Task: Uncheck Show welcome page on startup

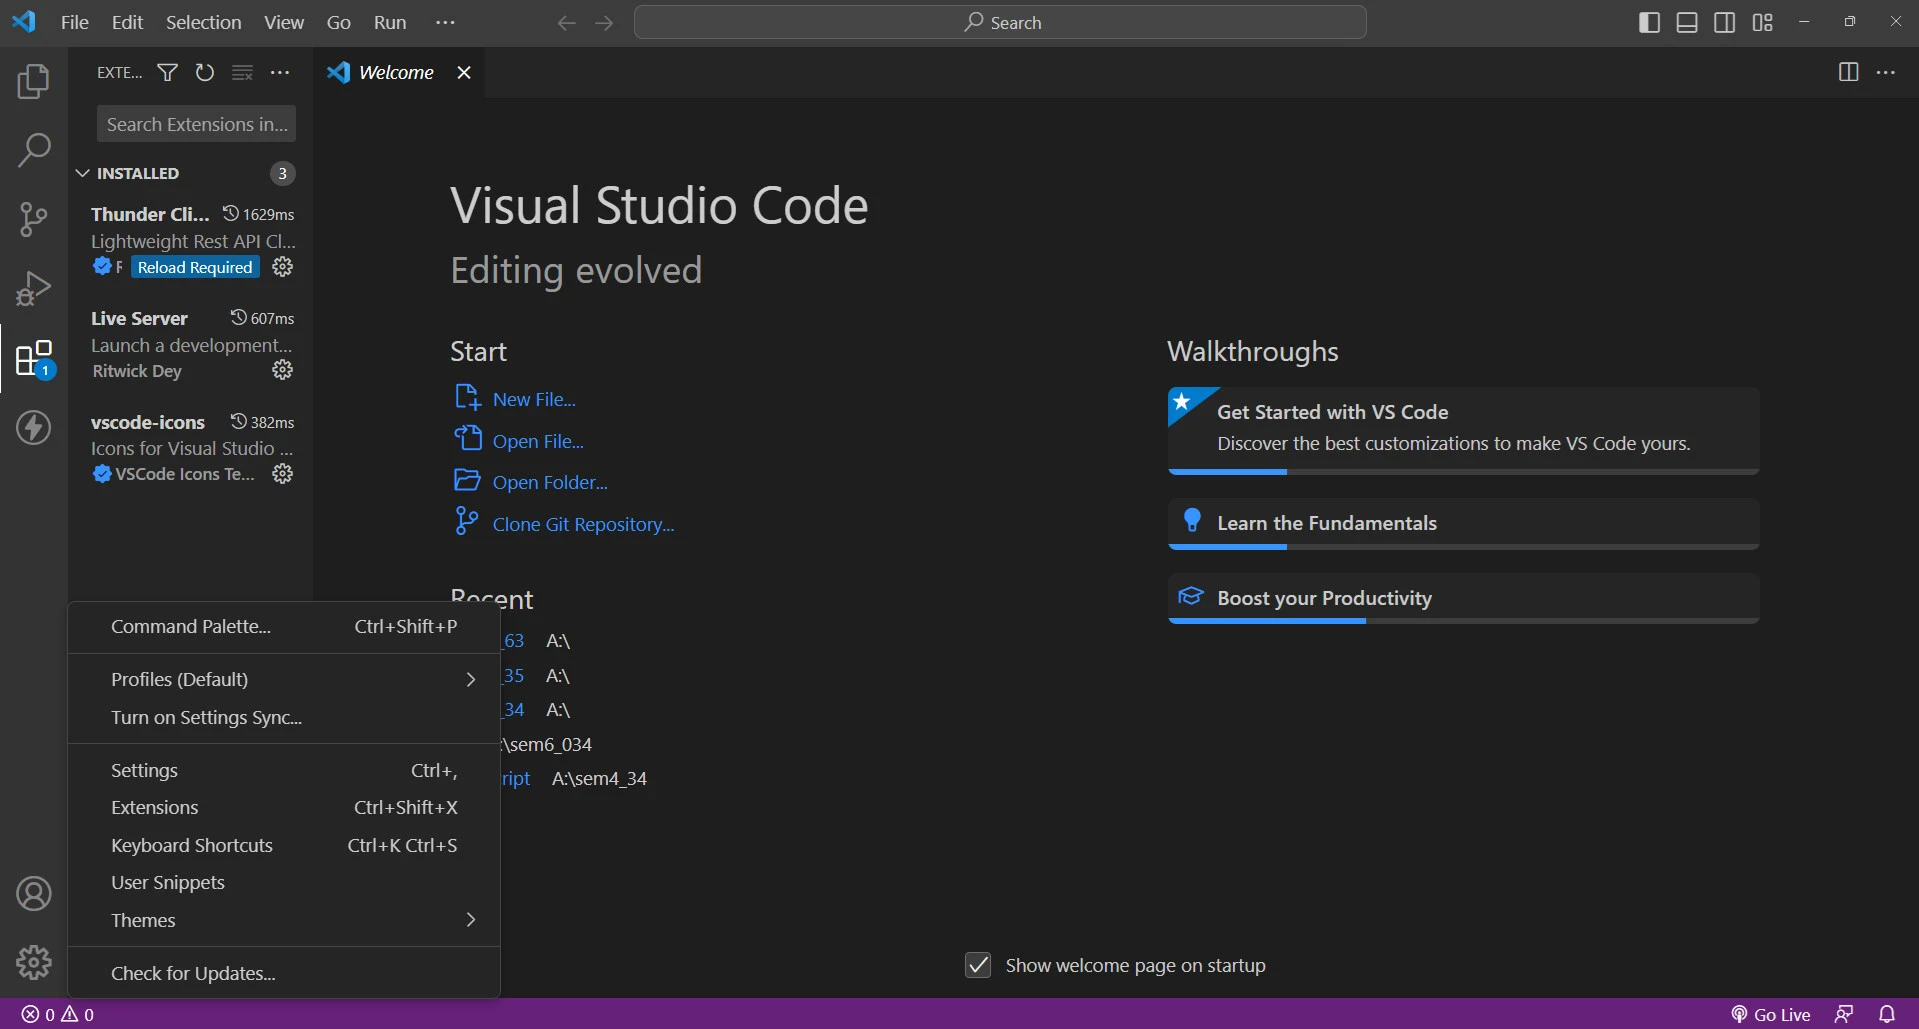Action: (978, 965)
